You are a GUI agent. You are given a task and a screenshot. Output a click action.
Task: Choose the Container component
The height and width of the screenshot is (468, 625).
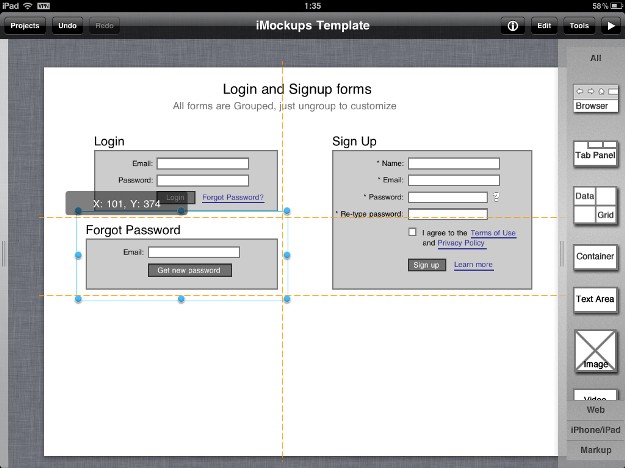click(x=595, y=256)
